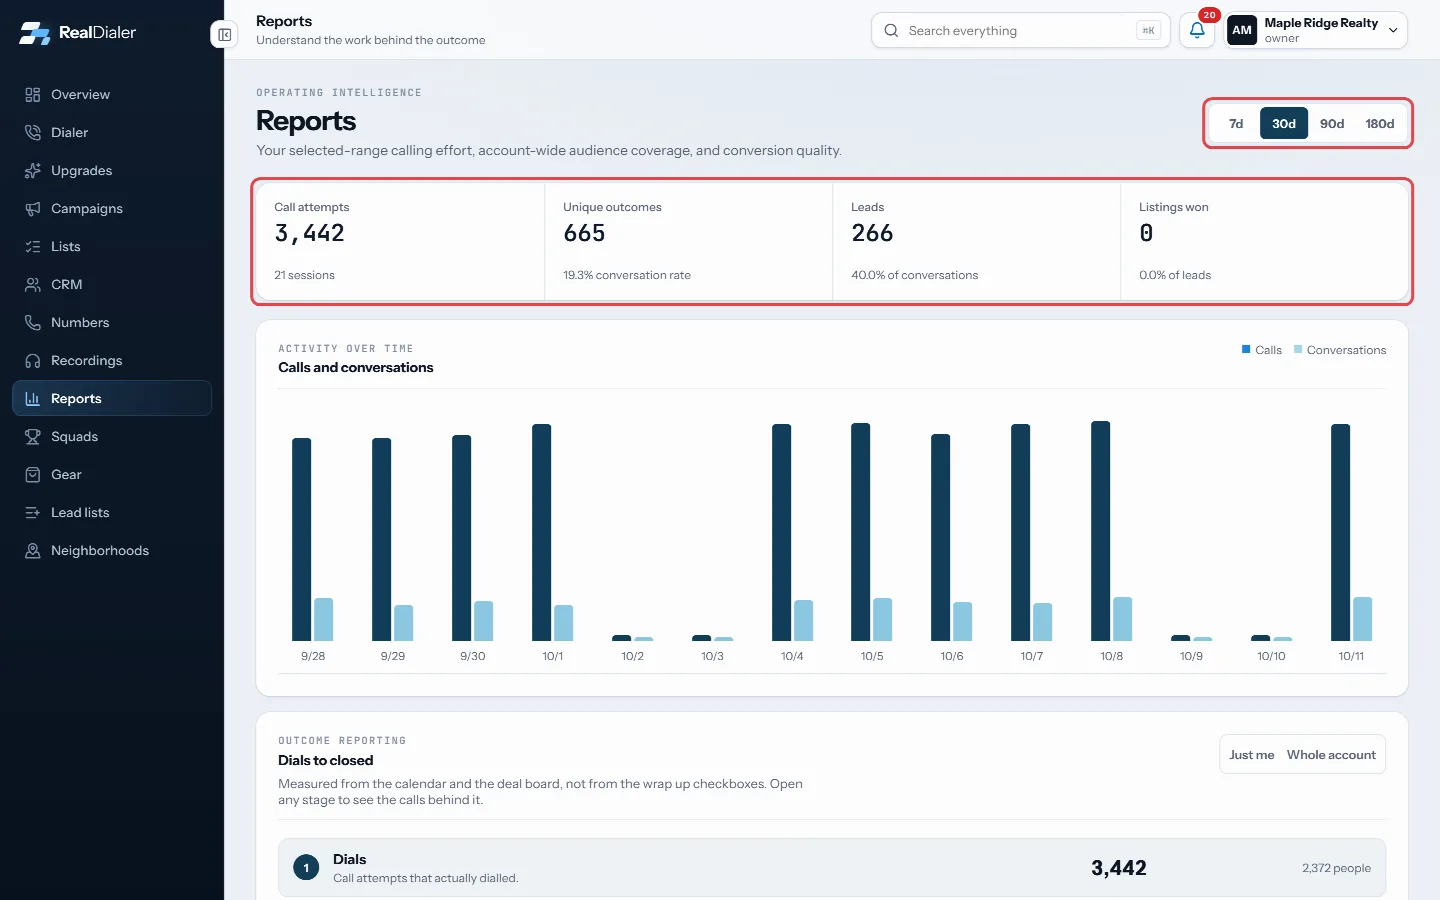Open the Recordings section
The height and width of the screenshot is (900, 1440).
pos(112,361)
